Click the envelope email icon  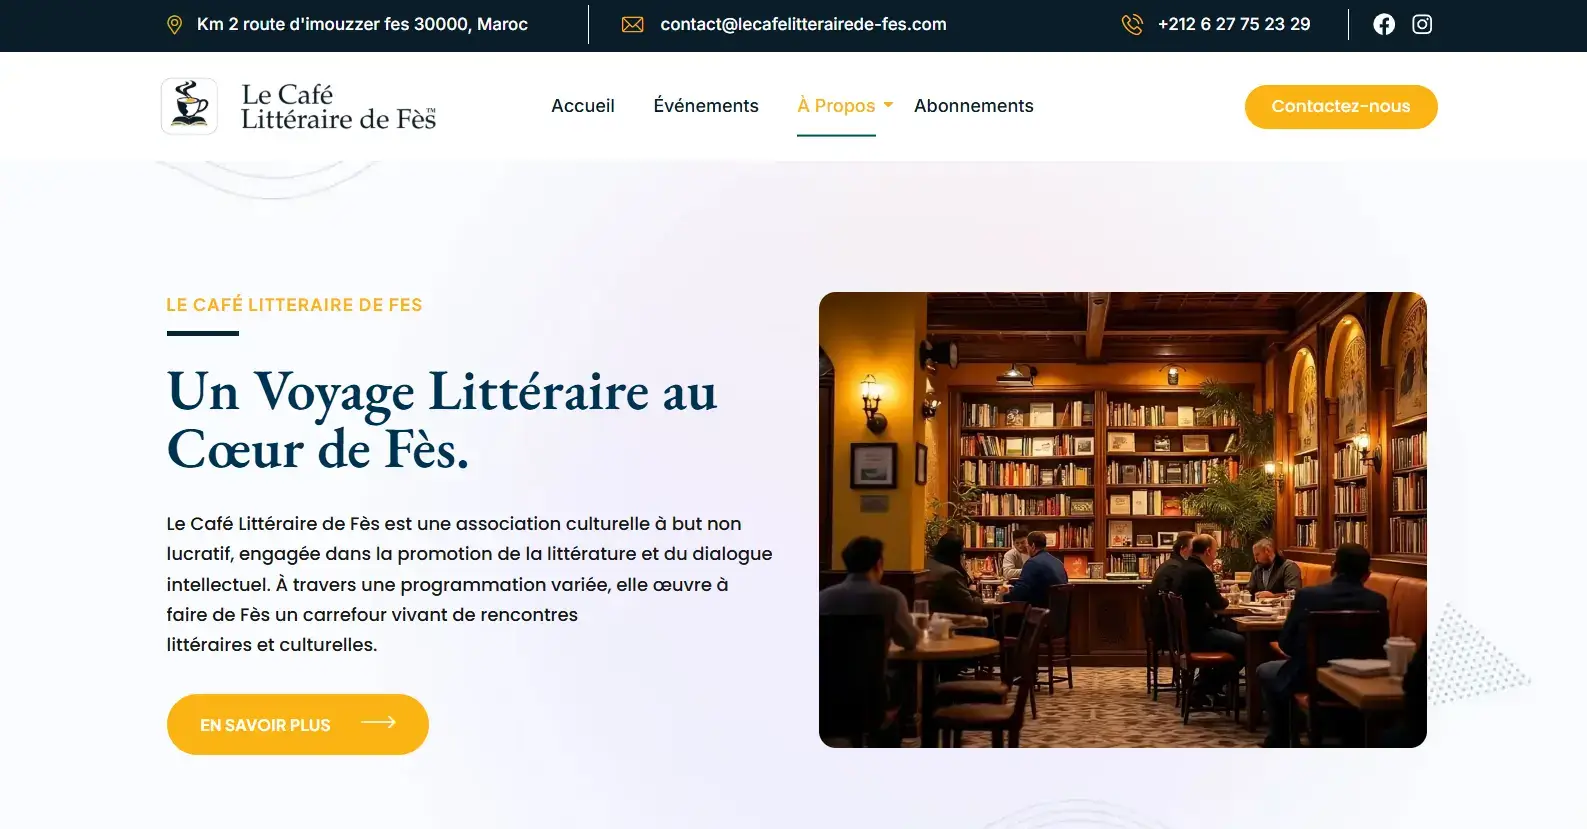[x=633, y=25]
